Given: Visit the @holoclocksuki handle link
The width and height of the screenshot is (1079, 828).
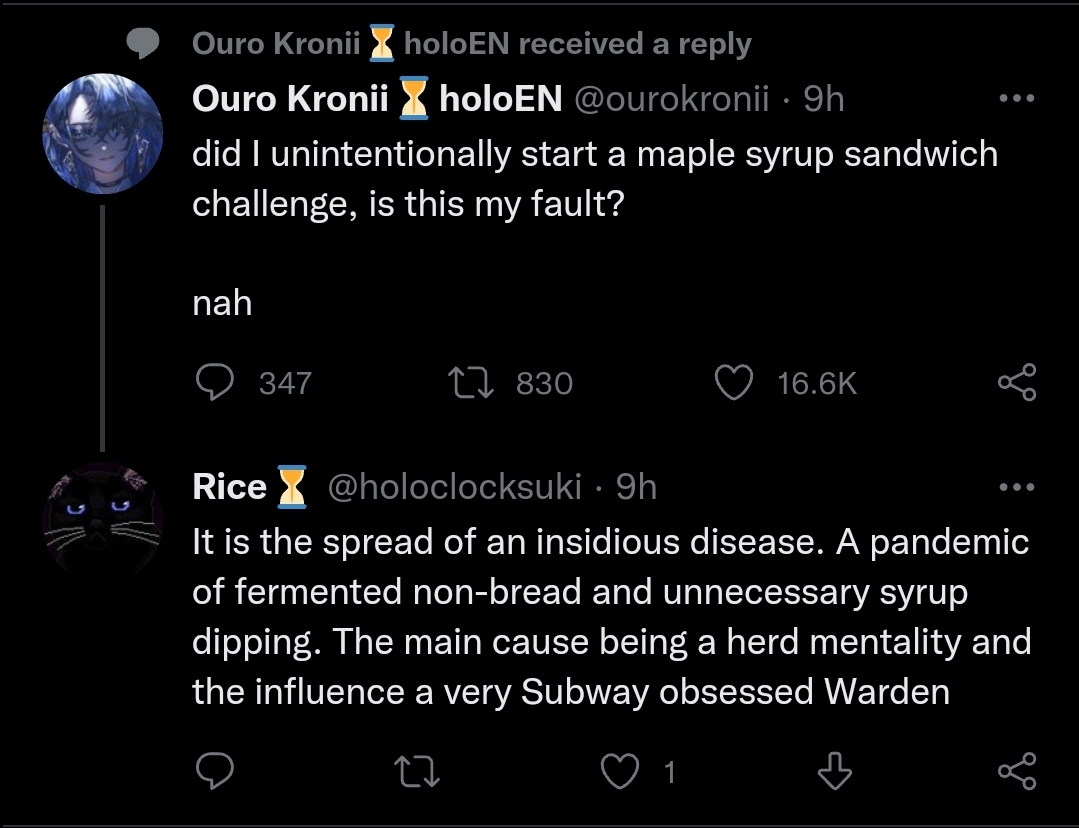Looking at the screenshot, I should (454, 487).
